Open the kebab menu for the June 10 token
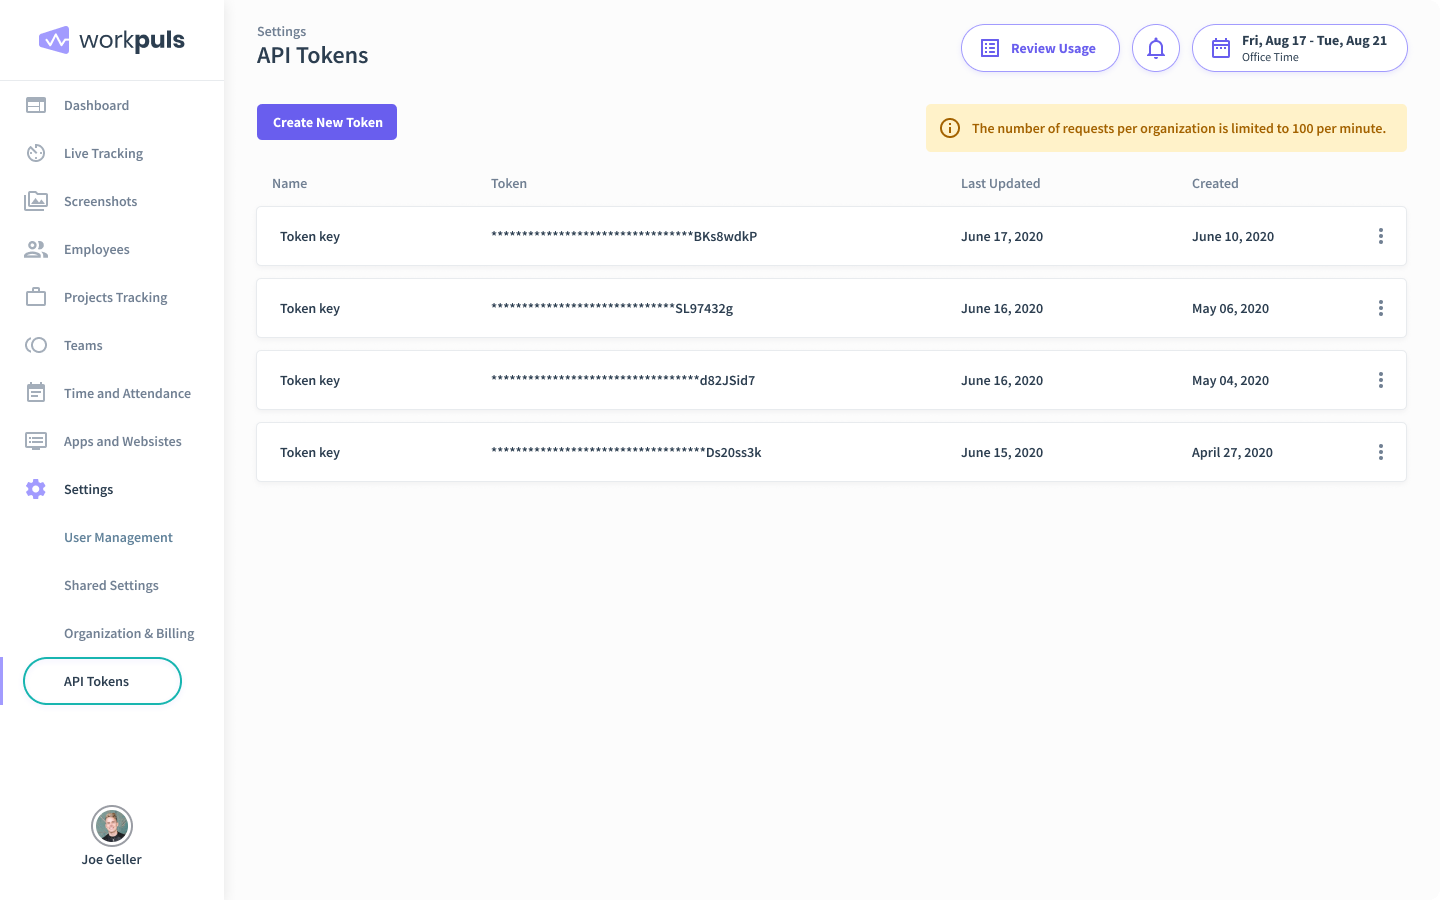 click(1381, 236)
